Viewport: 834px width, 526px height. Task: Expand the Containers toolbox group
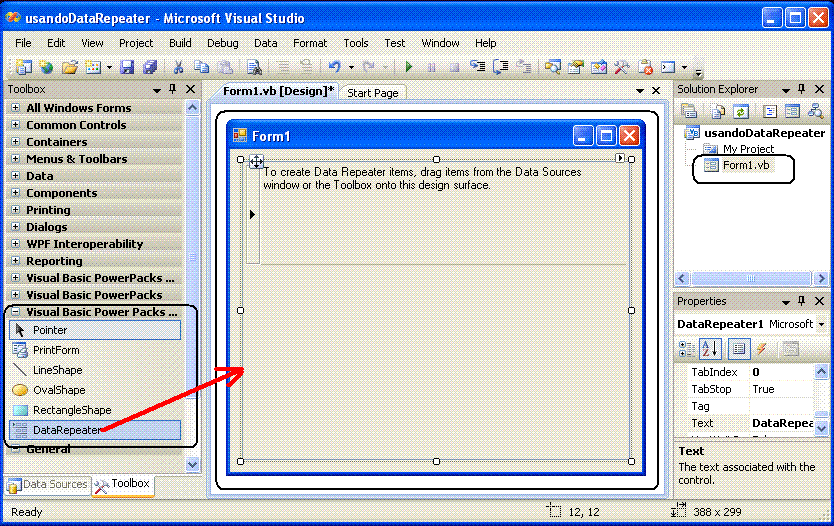pos(15,141)
